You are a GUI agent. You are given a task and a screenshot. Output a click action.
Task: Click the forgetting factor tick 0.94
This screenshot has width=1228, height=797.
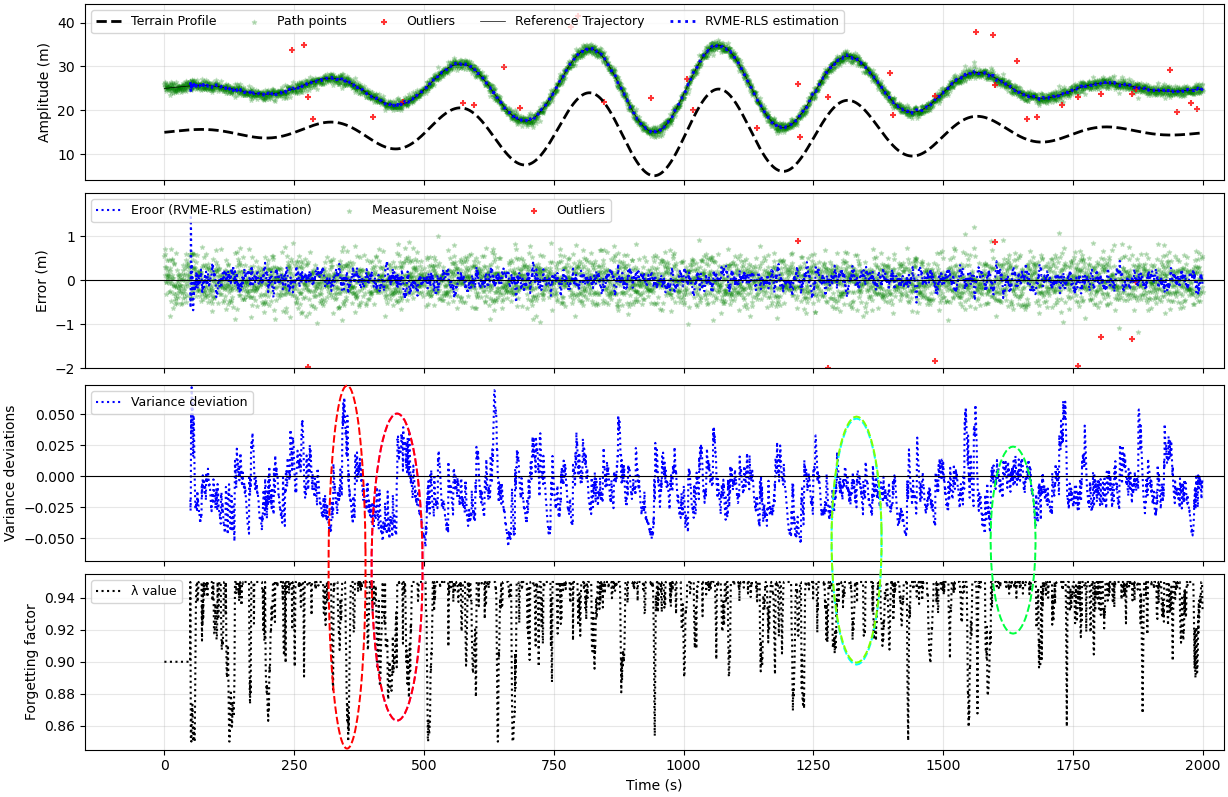point(62,598)
